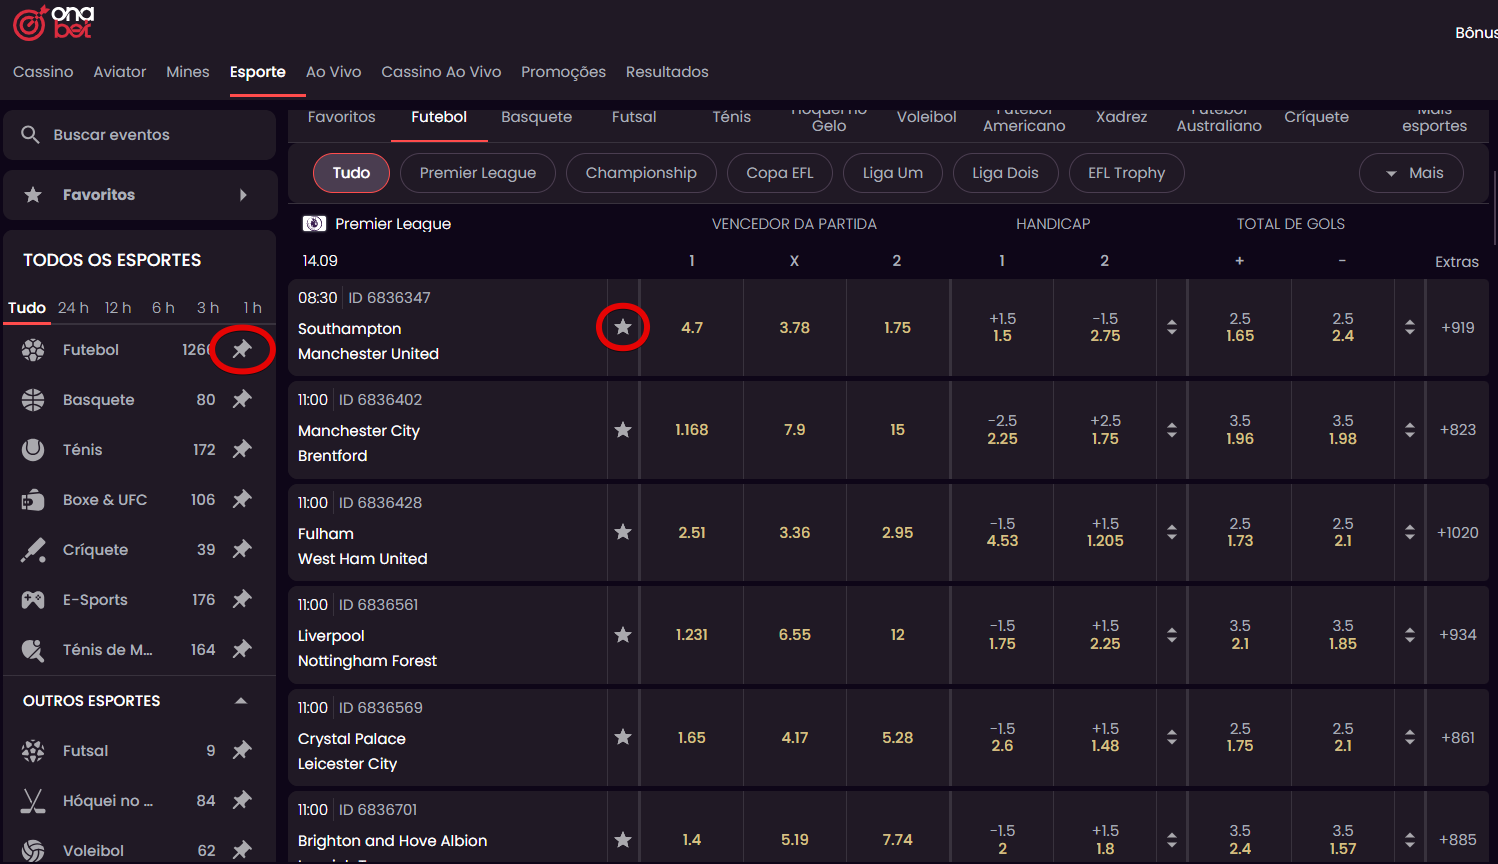Switch to the Futsal sport tab
The width and height of the screenshot is (1498, 864).
(634, 117)
